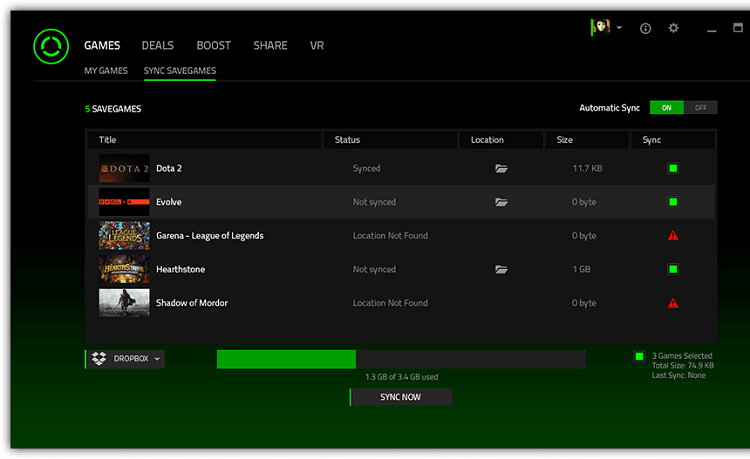Expand the account dropdown arrow beside avatar
Viewport: 750px width, 459px height.
[619, 28]
